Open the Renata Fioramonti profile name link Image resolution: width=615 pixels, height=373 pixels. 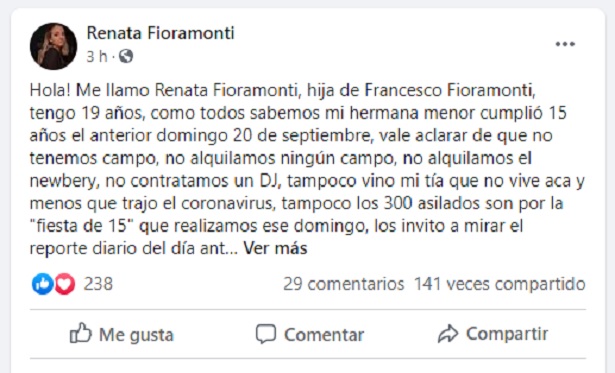[x=160, y=33]
